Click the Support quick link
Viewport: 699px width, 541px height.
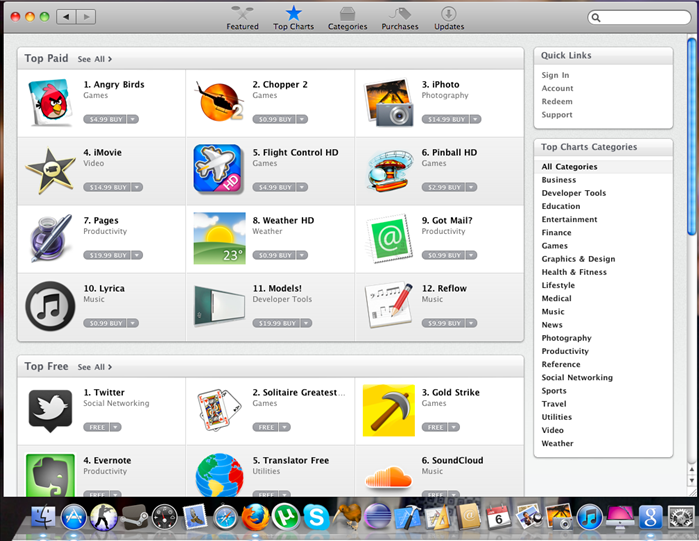point(557,115)
